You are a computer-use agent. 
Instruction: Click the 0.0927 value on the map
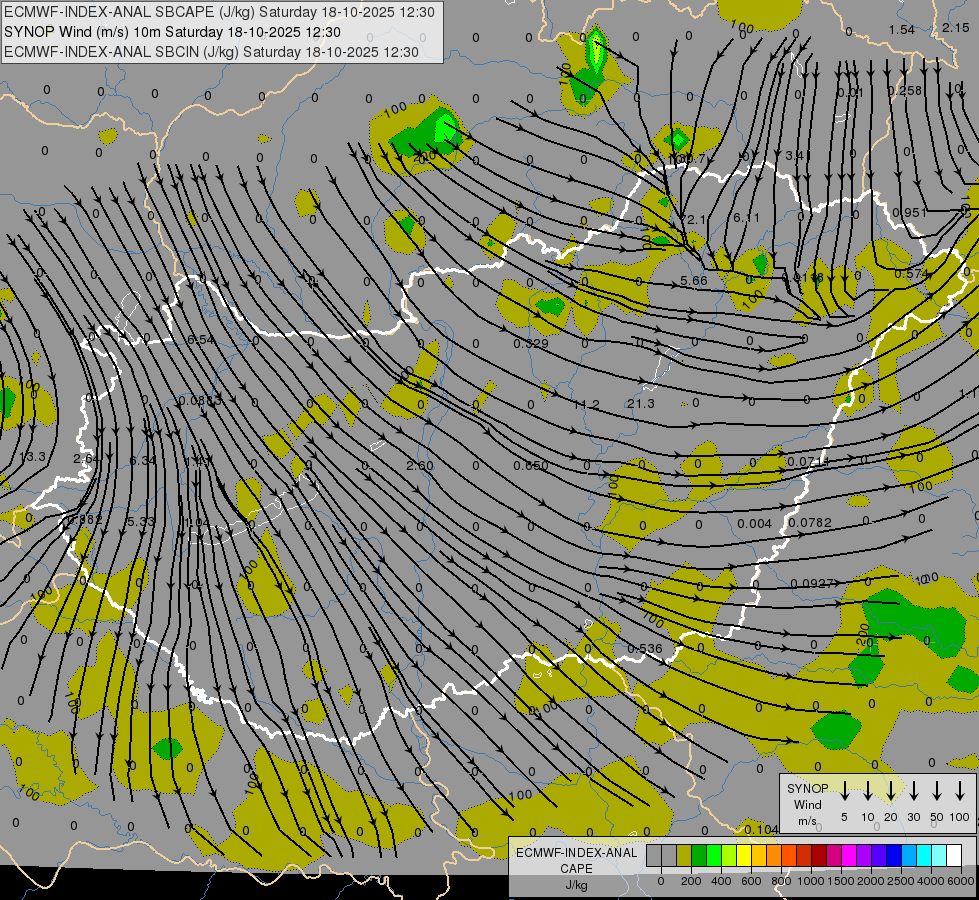812,583
